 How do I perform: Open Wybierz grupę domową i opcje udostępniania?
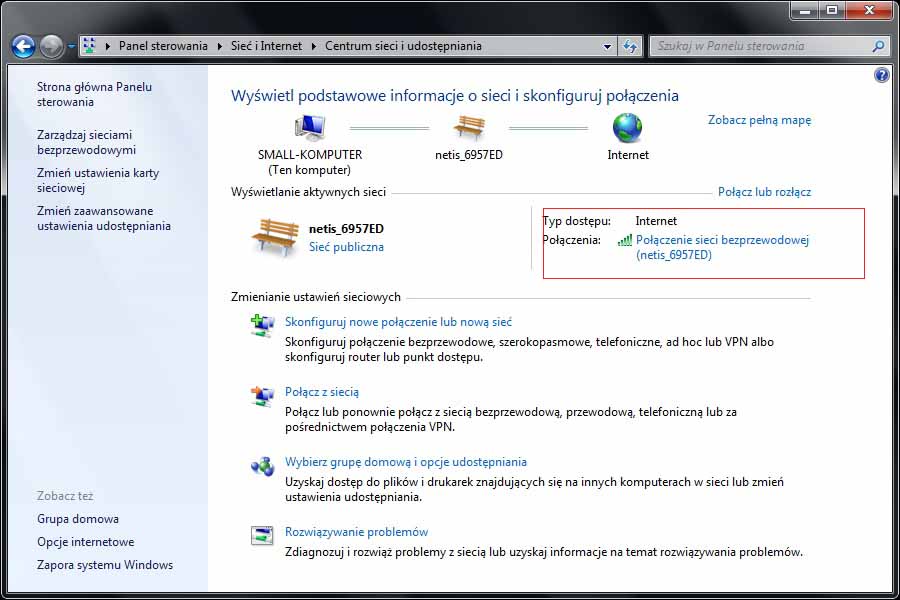coord(406,462)
